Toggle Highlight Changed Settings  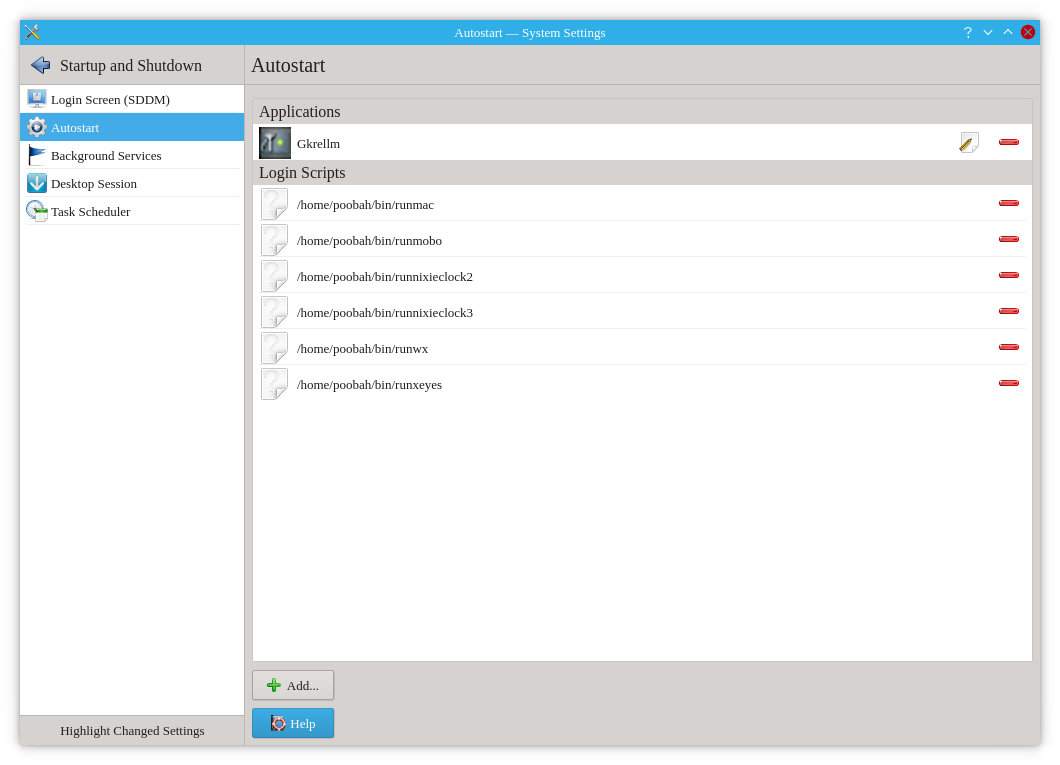click(132, 731)
